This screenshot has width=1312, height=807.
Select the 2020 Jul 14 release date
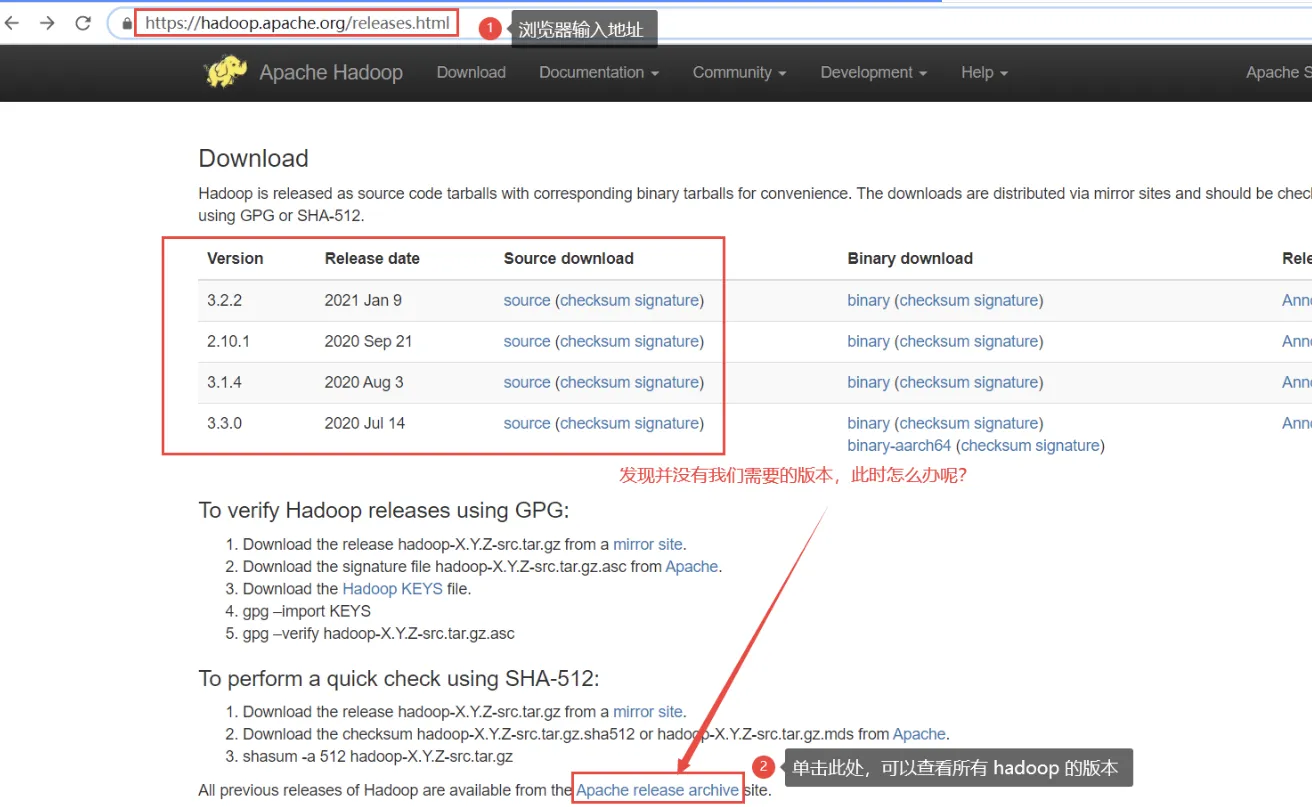pyautogui.click(x=365, y=423)
